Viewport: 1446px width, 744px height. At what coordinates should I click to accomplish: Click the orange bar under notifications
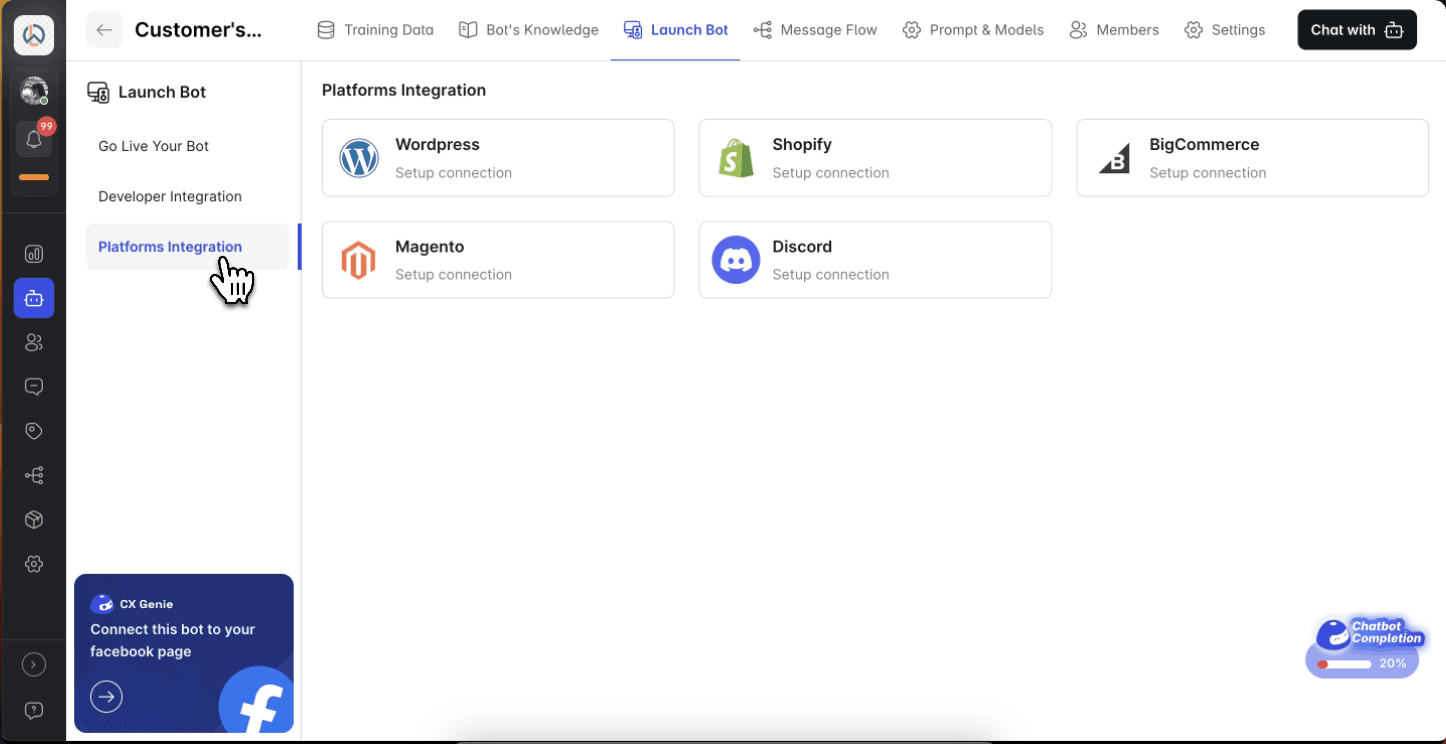34,177
